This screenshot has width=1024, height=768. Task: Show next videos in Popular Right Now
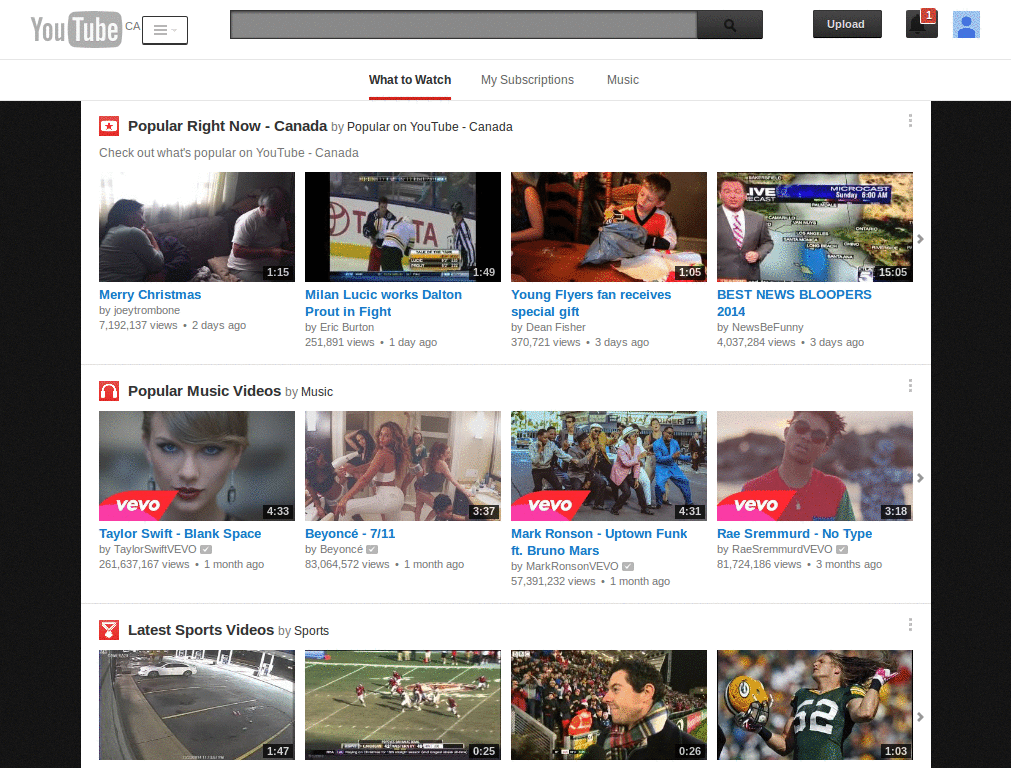[920, 239]
